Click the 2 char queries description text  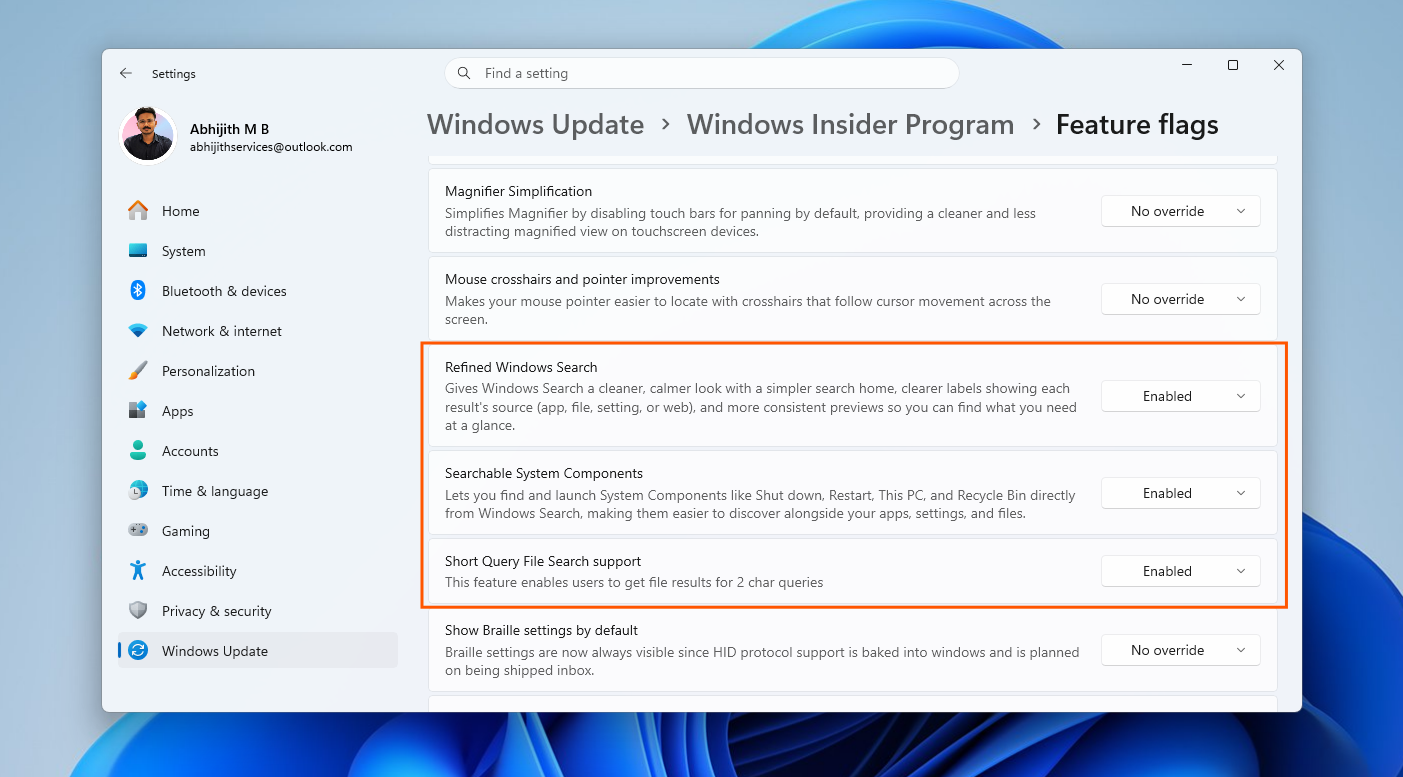(634, 582)
